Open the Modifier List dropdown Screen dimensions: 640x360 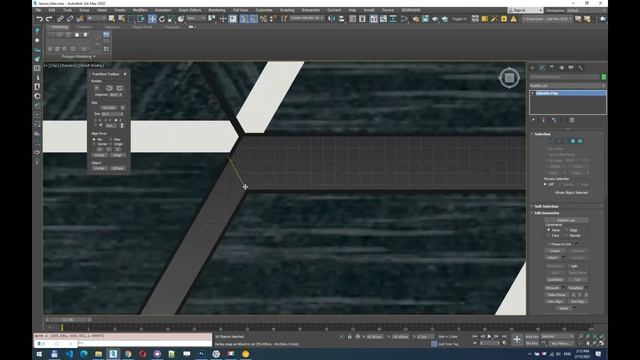[x=567, y=86]
